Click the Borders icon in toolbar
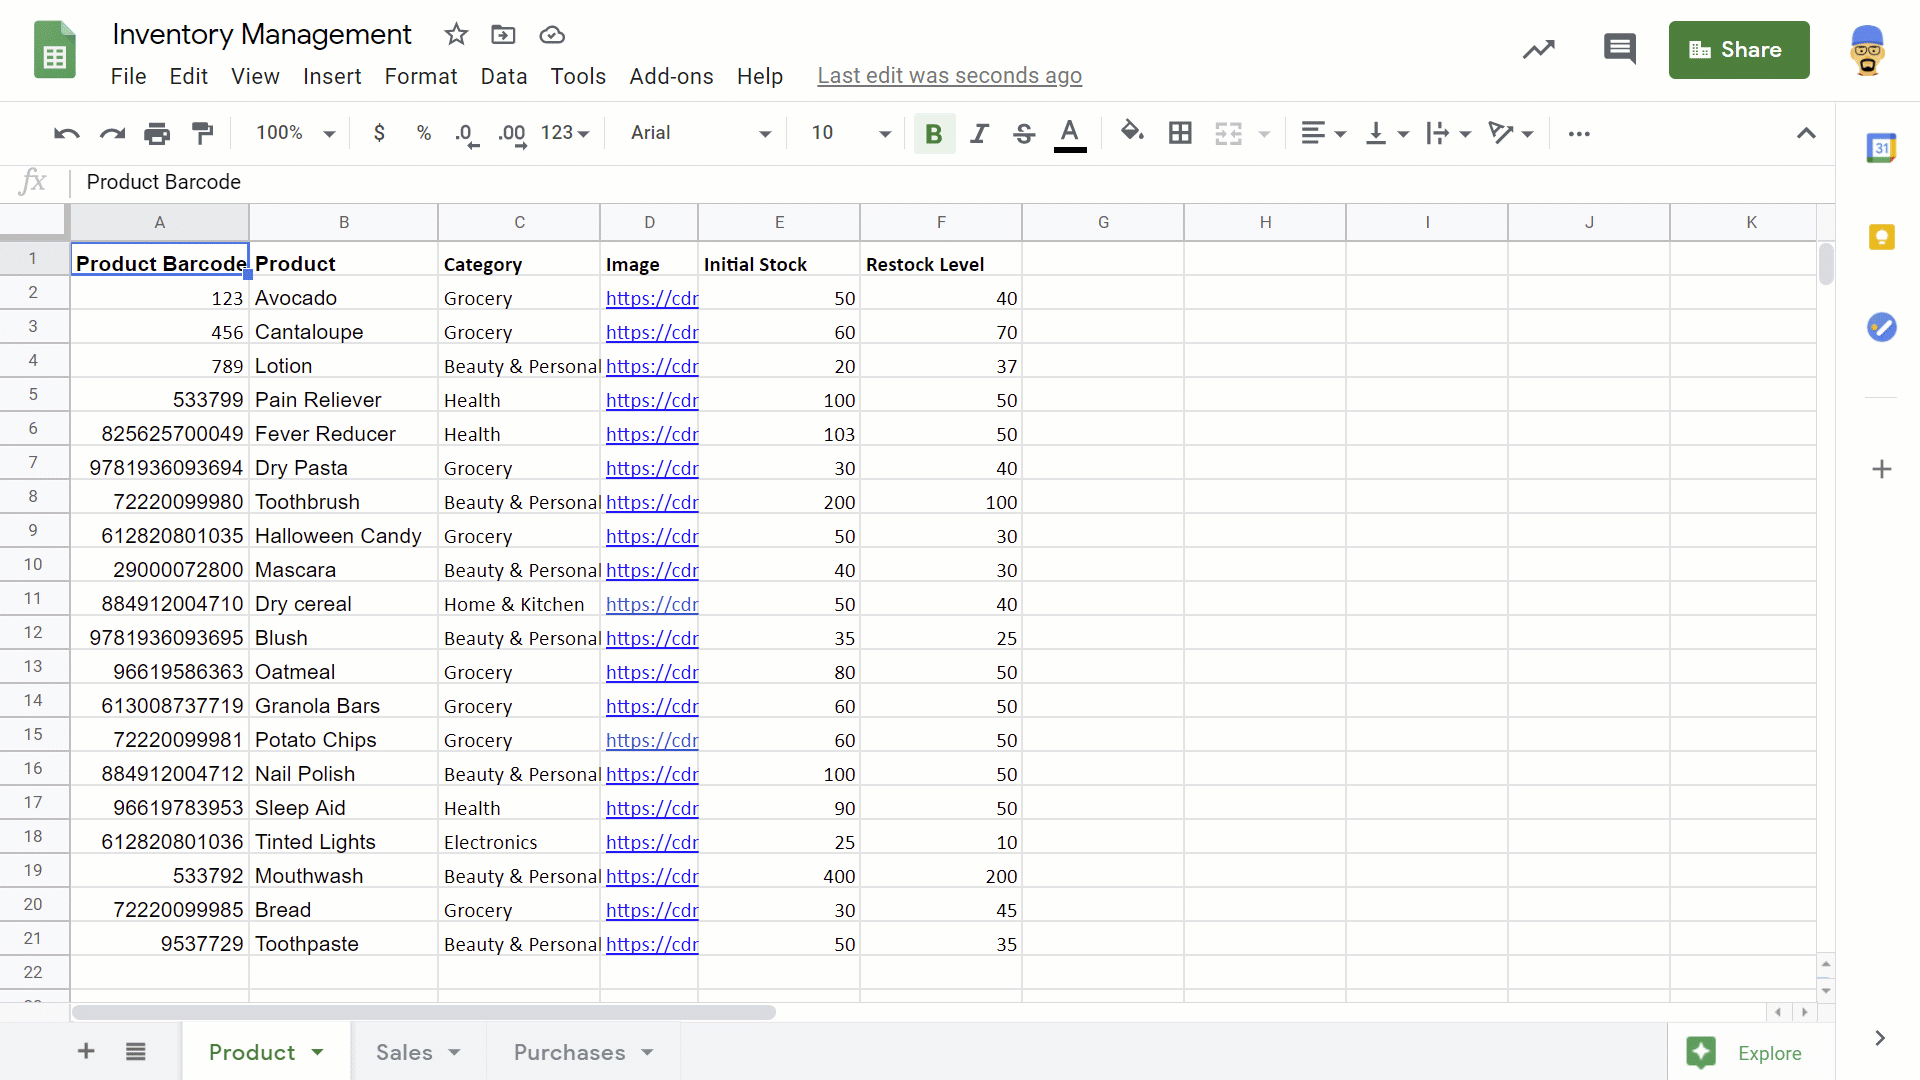The image size is (1920, 1080). coord(1180,132)
